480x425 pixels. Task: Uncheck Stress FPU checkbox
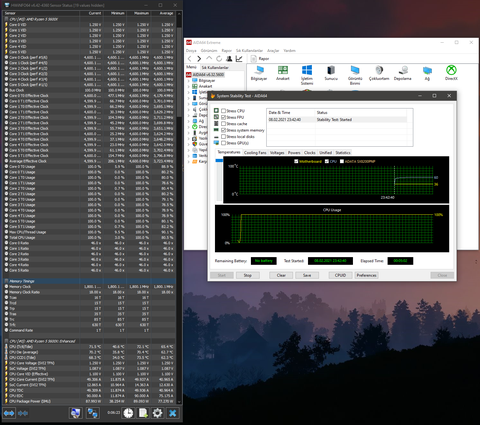point(224,117)
